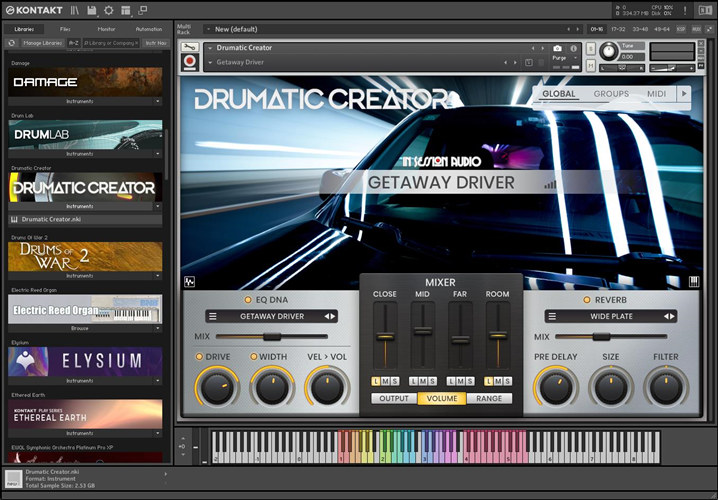
Task: Click the waveform icon at lower left of artwork
Action: (190, 281)
